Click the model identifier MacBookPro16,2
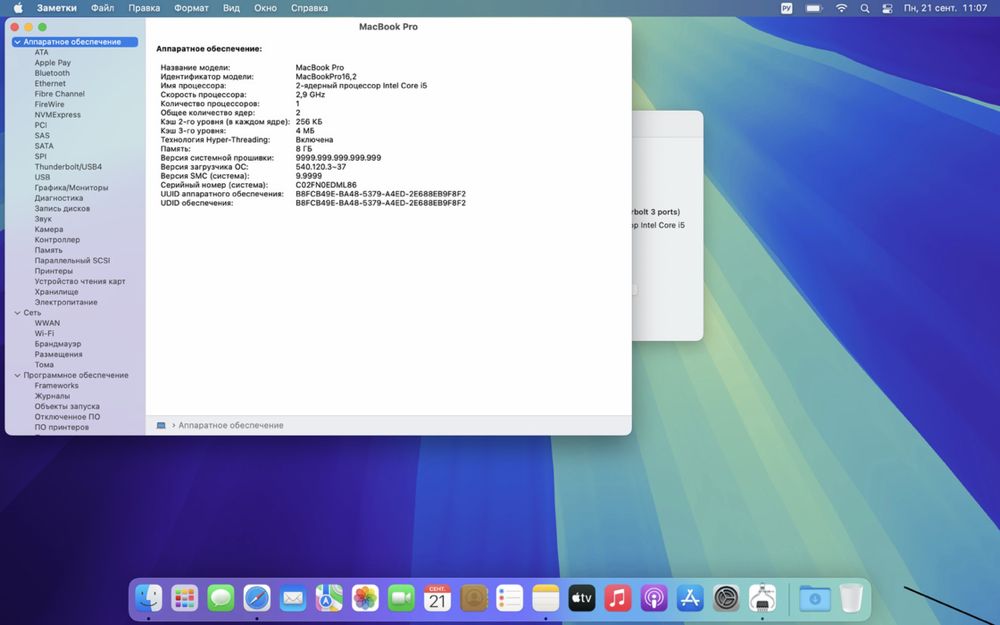This screenshot has width=1000, height=625. [x=326, y=77]
